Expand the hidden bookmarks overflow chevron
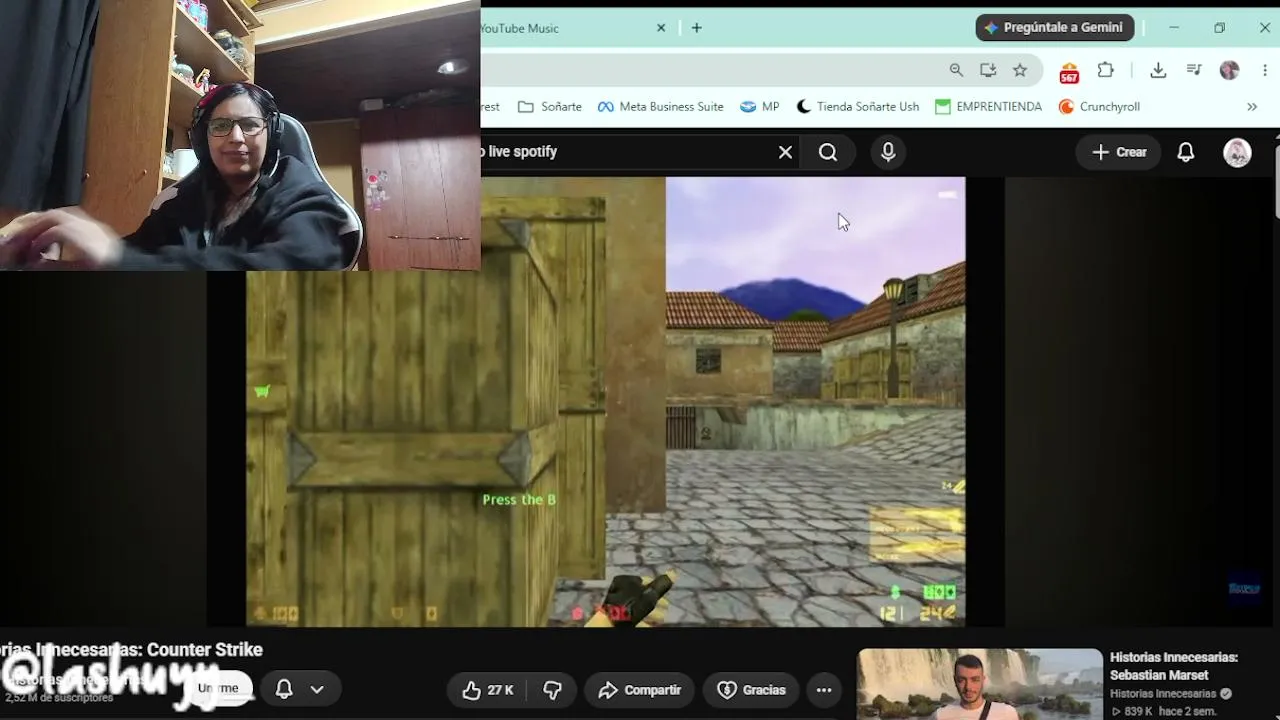1280x720 pixels. coord(1252,107)
